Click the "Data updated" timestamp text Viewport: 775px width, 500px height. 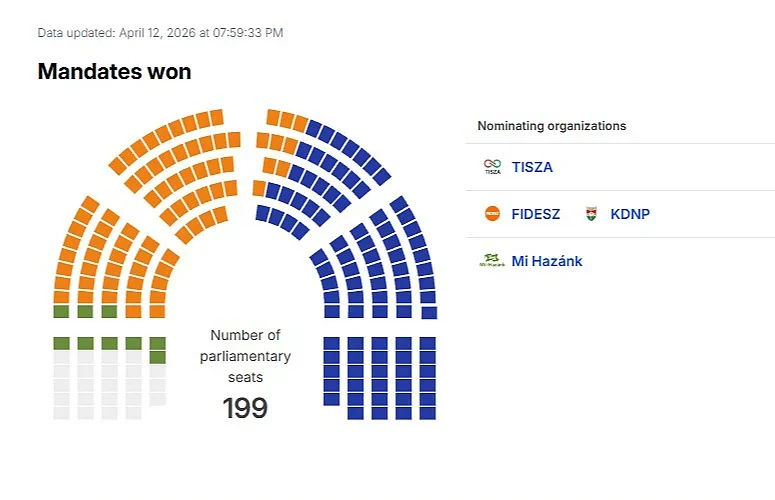tap(160, 33)
